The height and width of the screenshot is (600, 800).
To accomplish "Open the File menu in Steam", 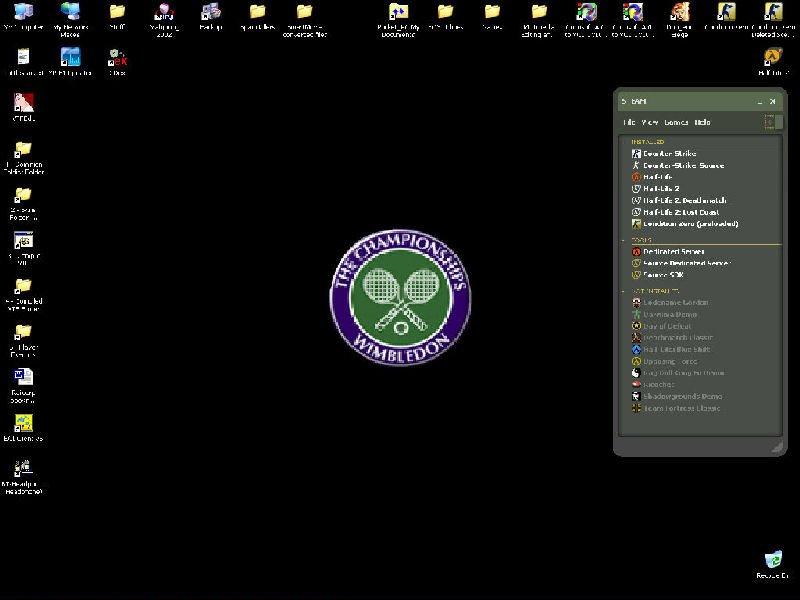I will click(x=629, y=122).
